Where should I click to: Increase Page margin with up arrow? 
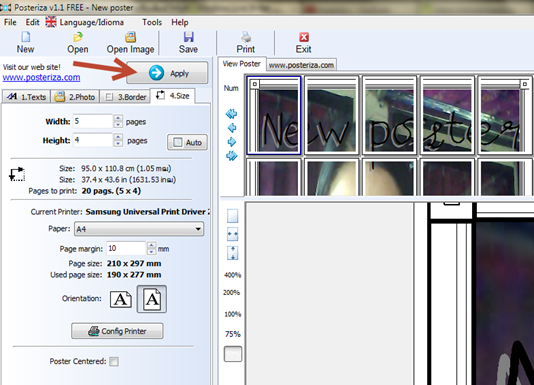[152, 245]
